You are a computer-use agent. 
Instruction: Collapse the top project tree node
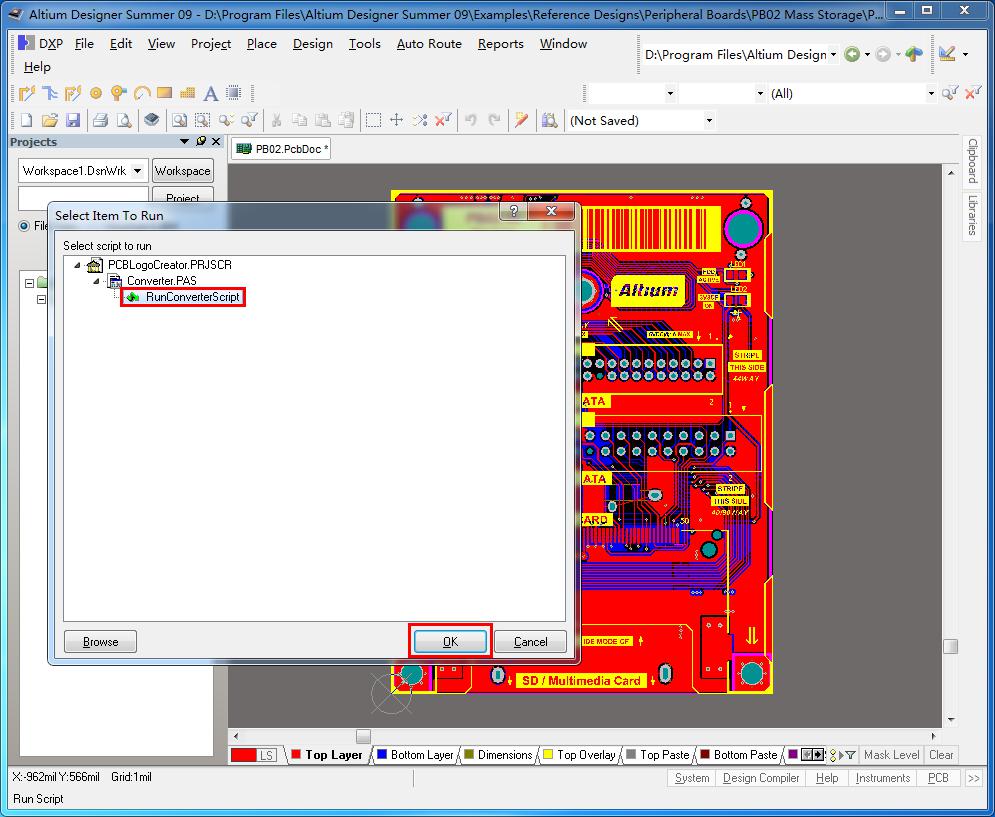click(29, 283)
